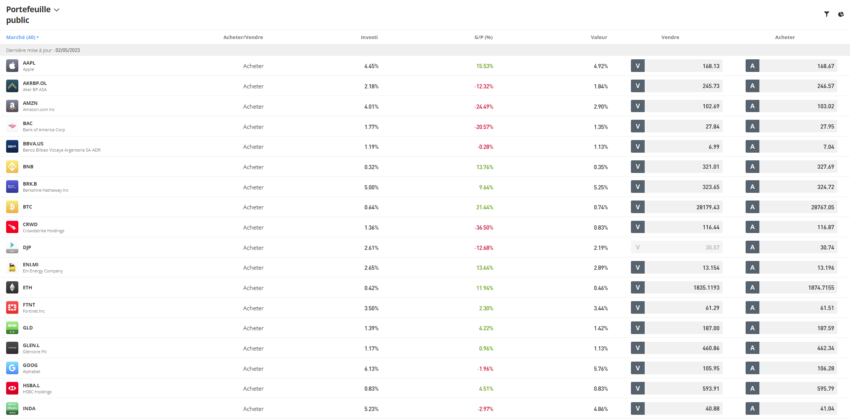Click the V sell button for INDA

(x=638, y=408)
